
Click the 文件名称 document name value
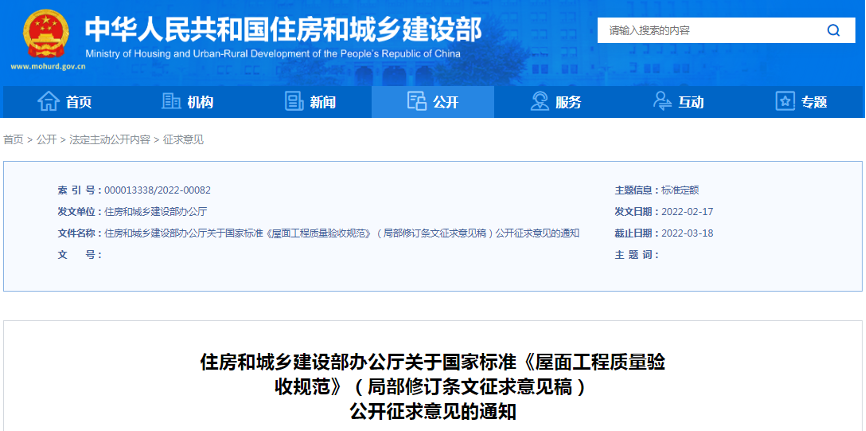342,233
